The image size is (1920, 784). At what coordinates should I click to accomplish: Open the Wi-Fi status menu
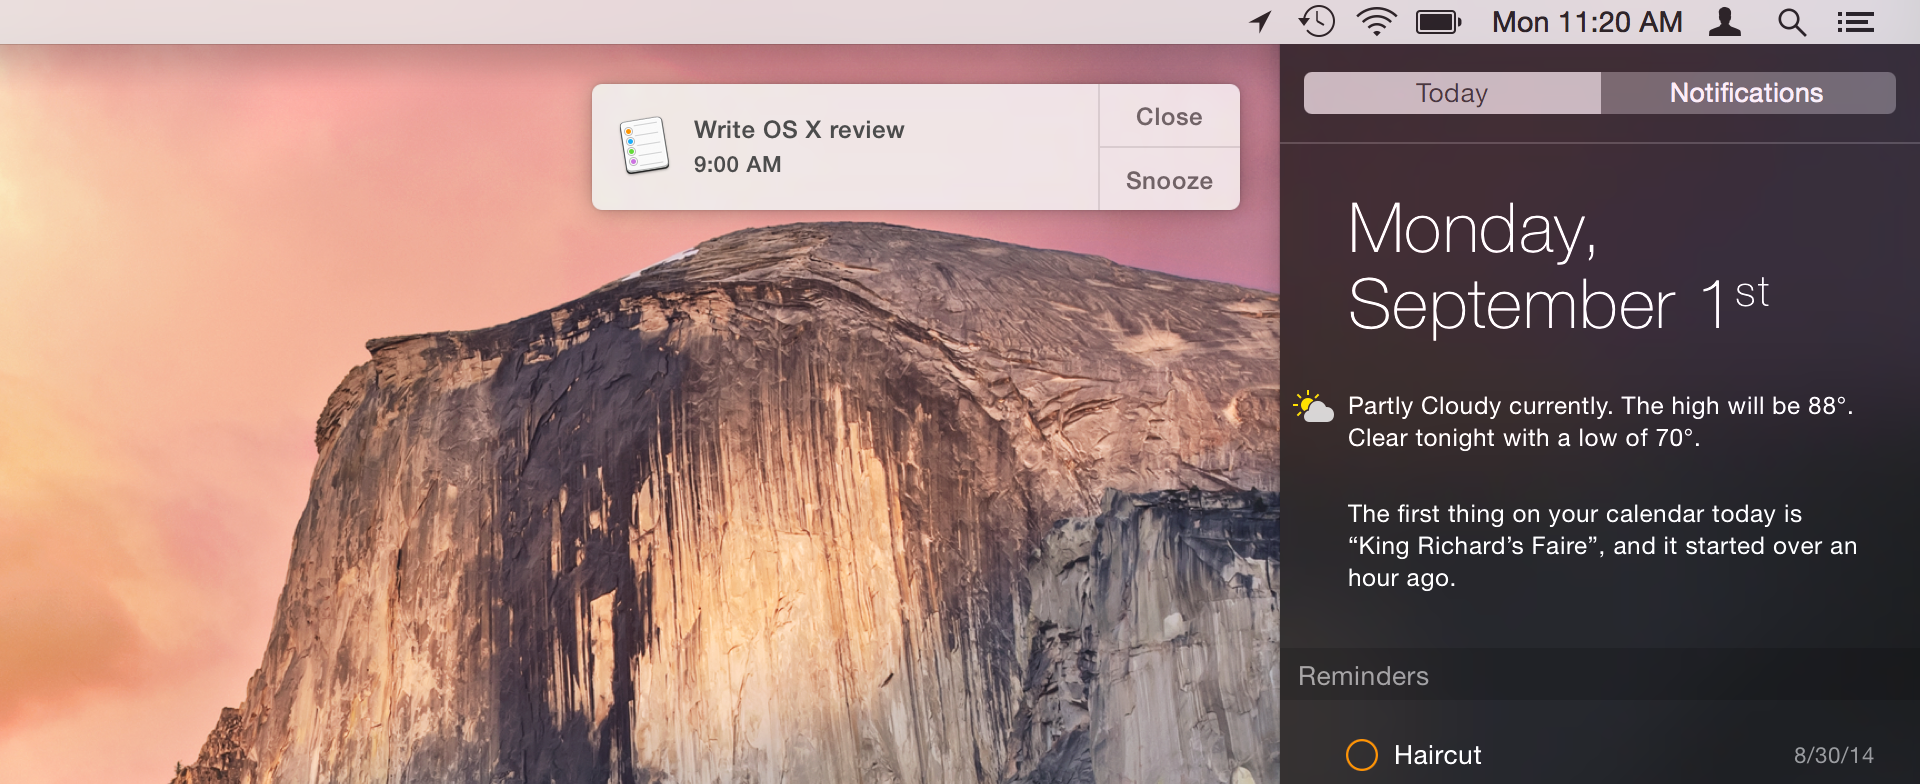click(x=1376, y=22)
